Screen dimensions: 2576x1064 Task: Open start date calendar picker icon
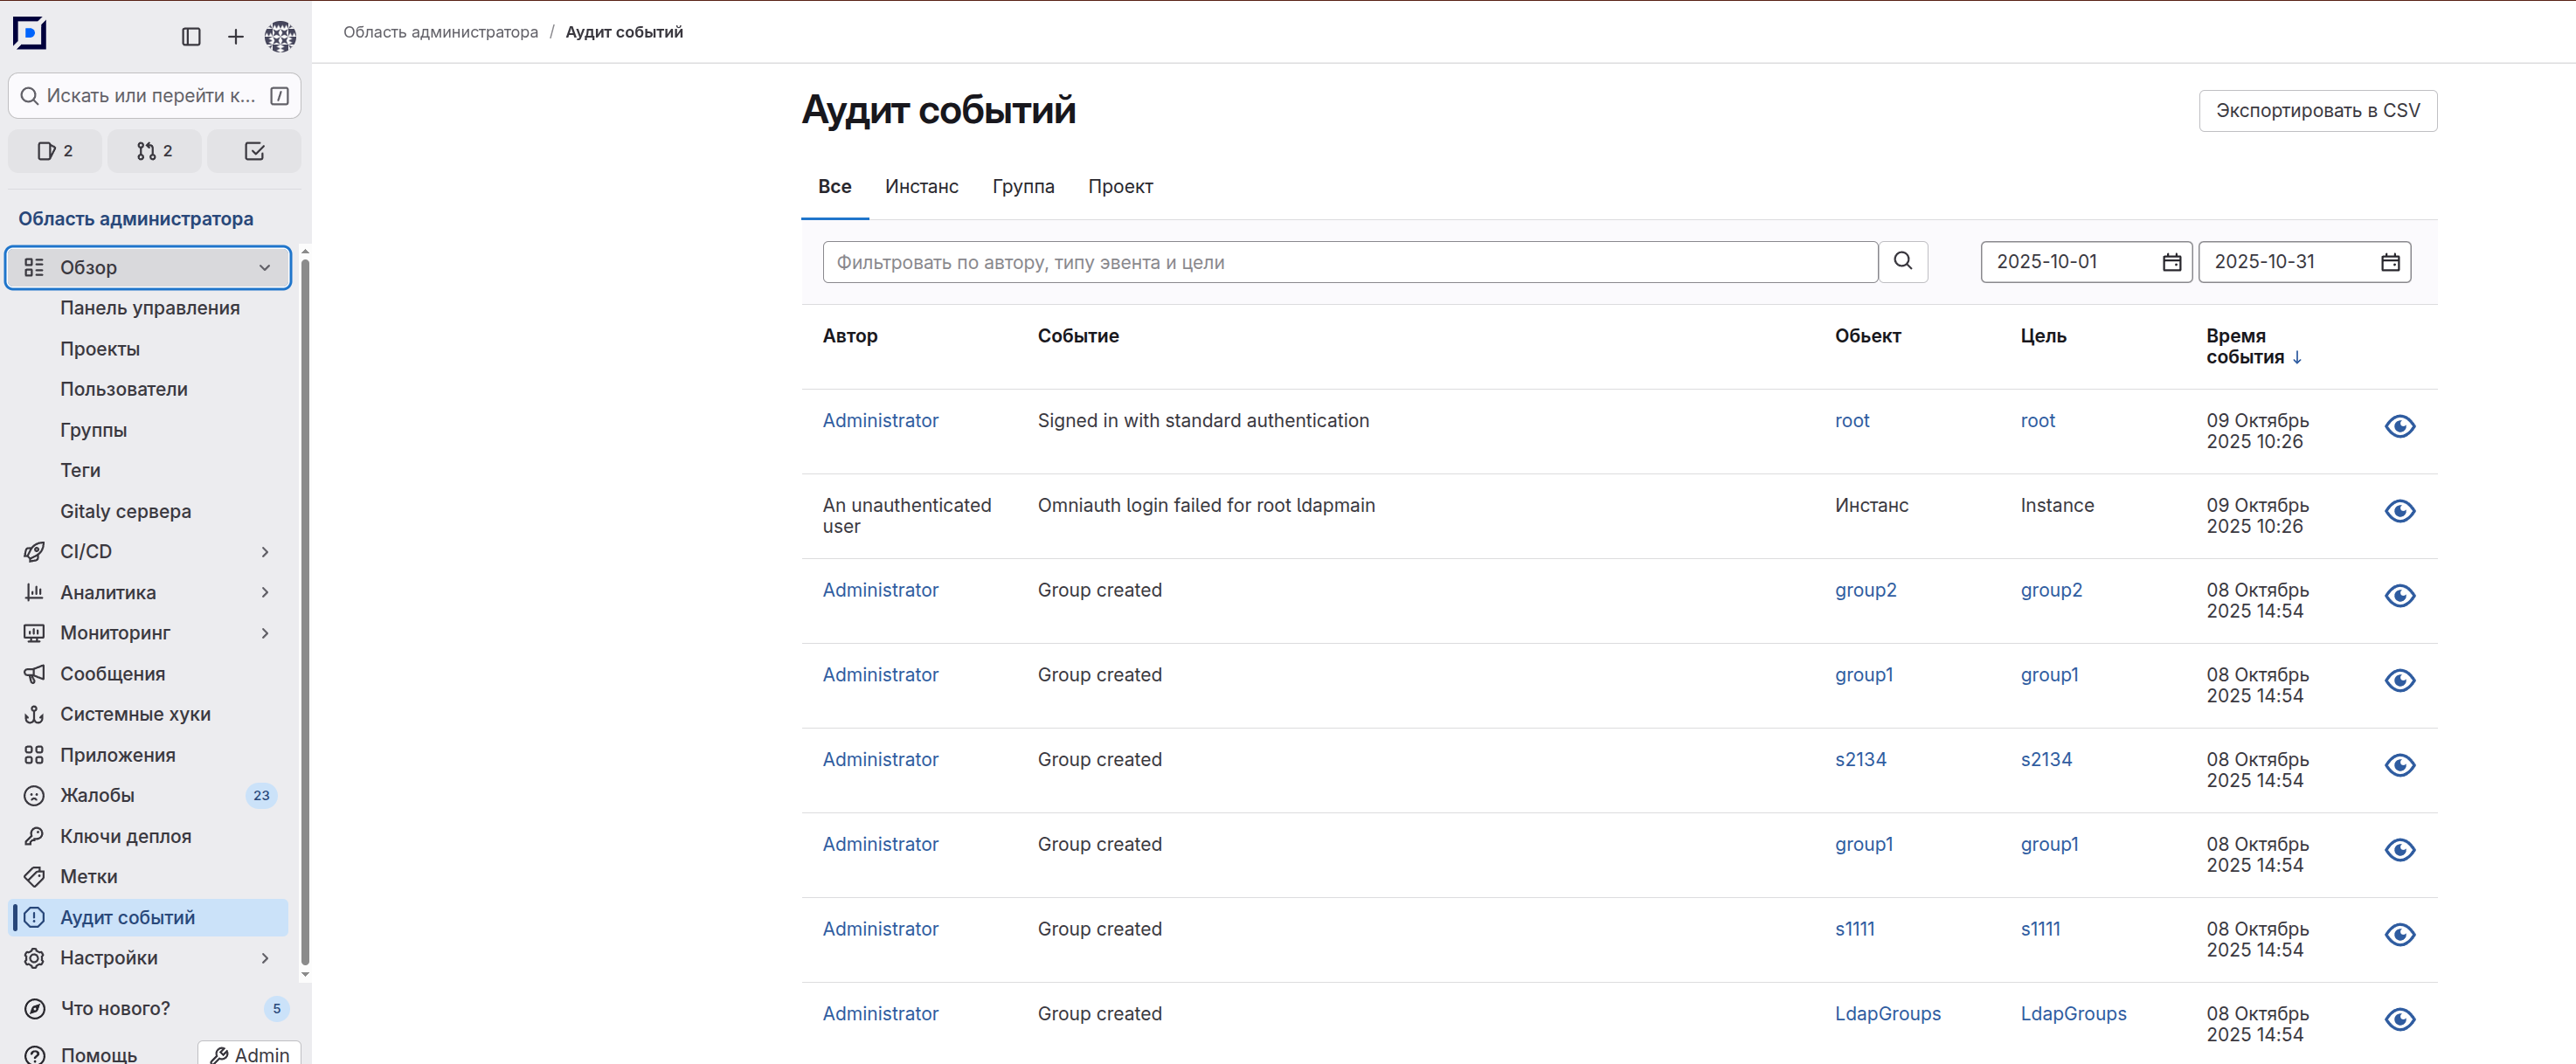[x=2171, y=262]
